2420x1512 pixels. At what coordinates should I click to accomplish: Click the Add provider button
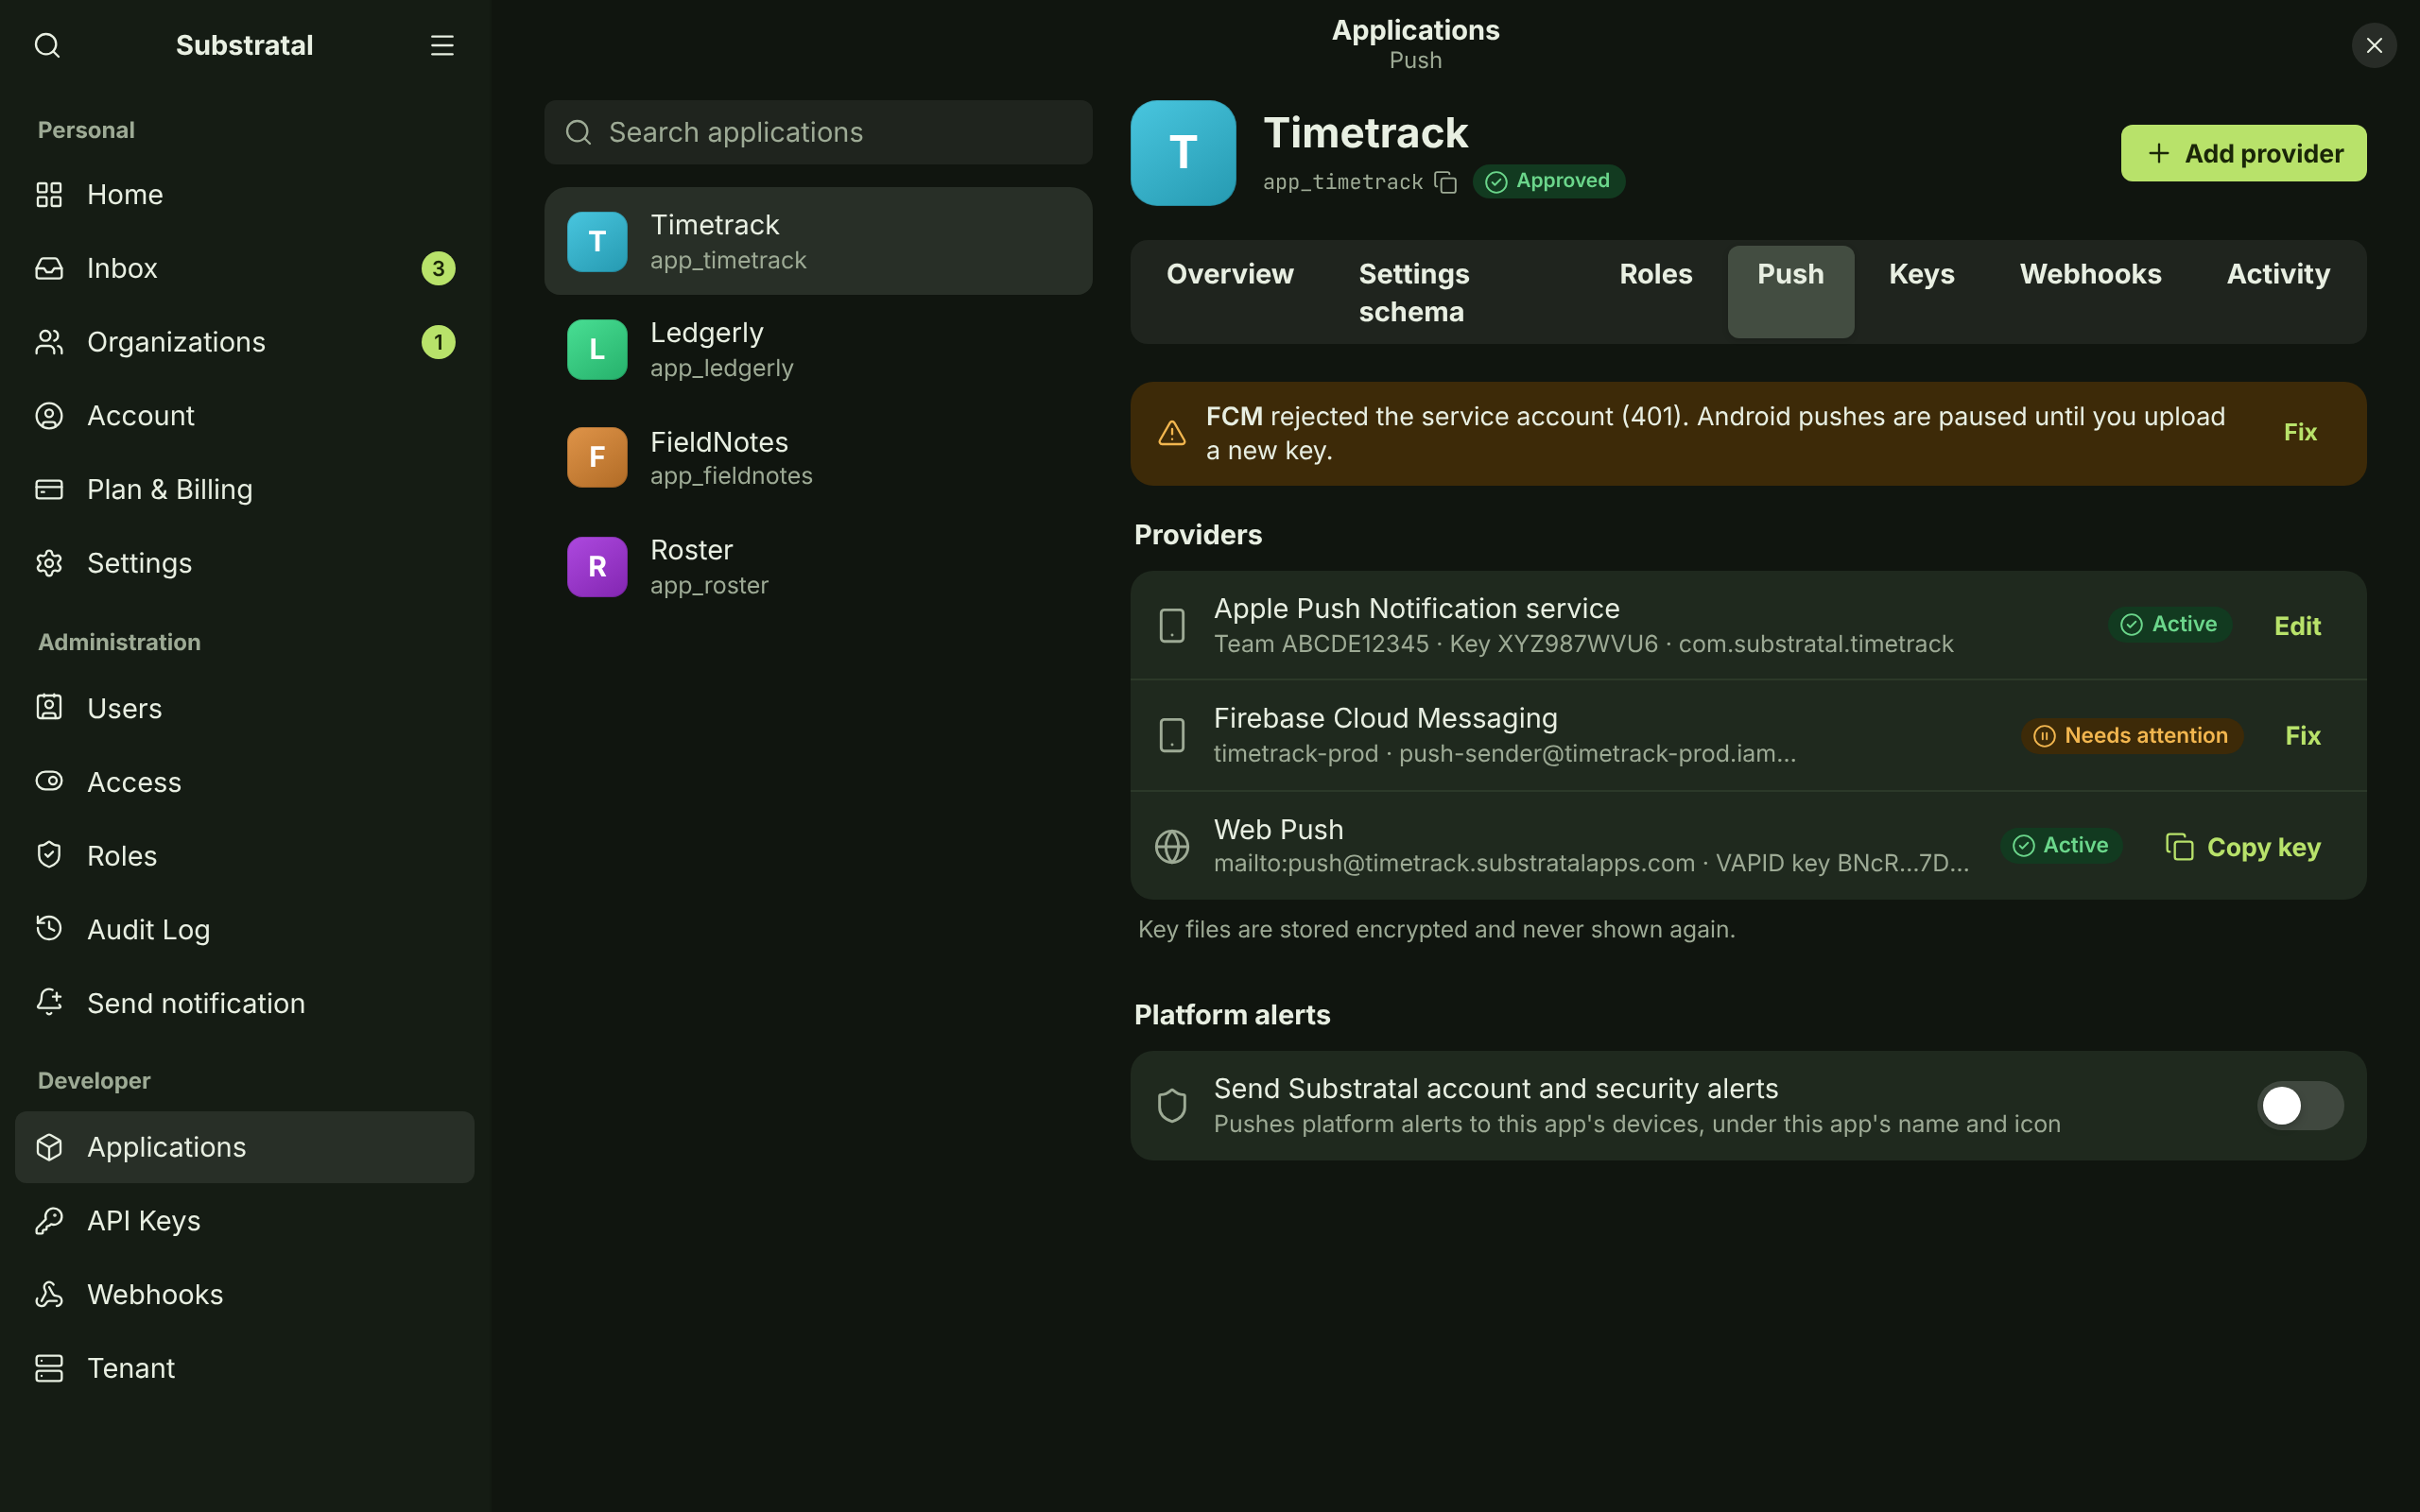tap(2243, 153)
